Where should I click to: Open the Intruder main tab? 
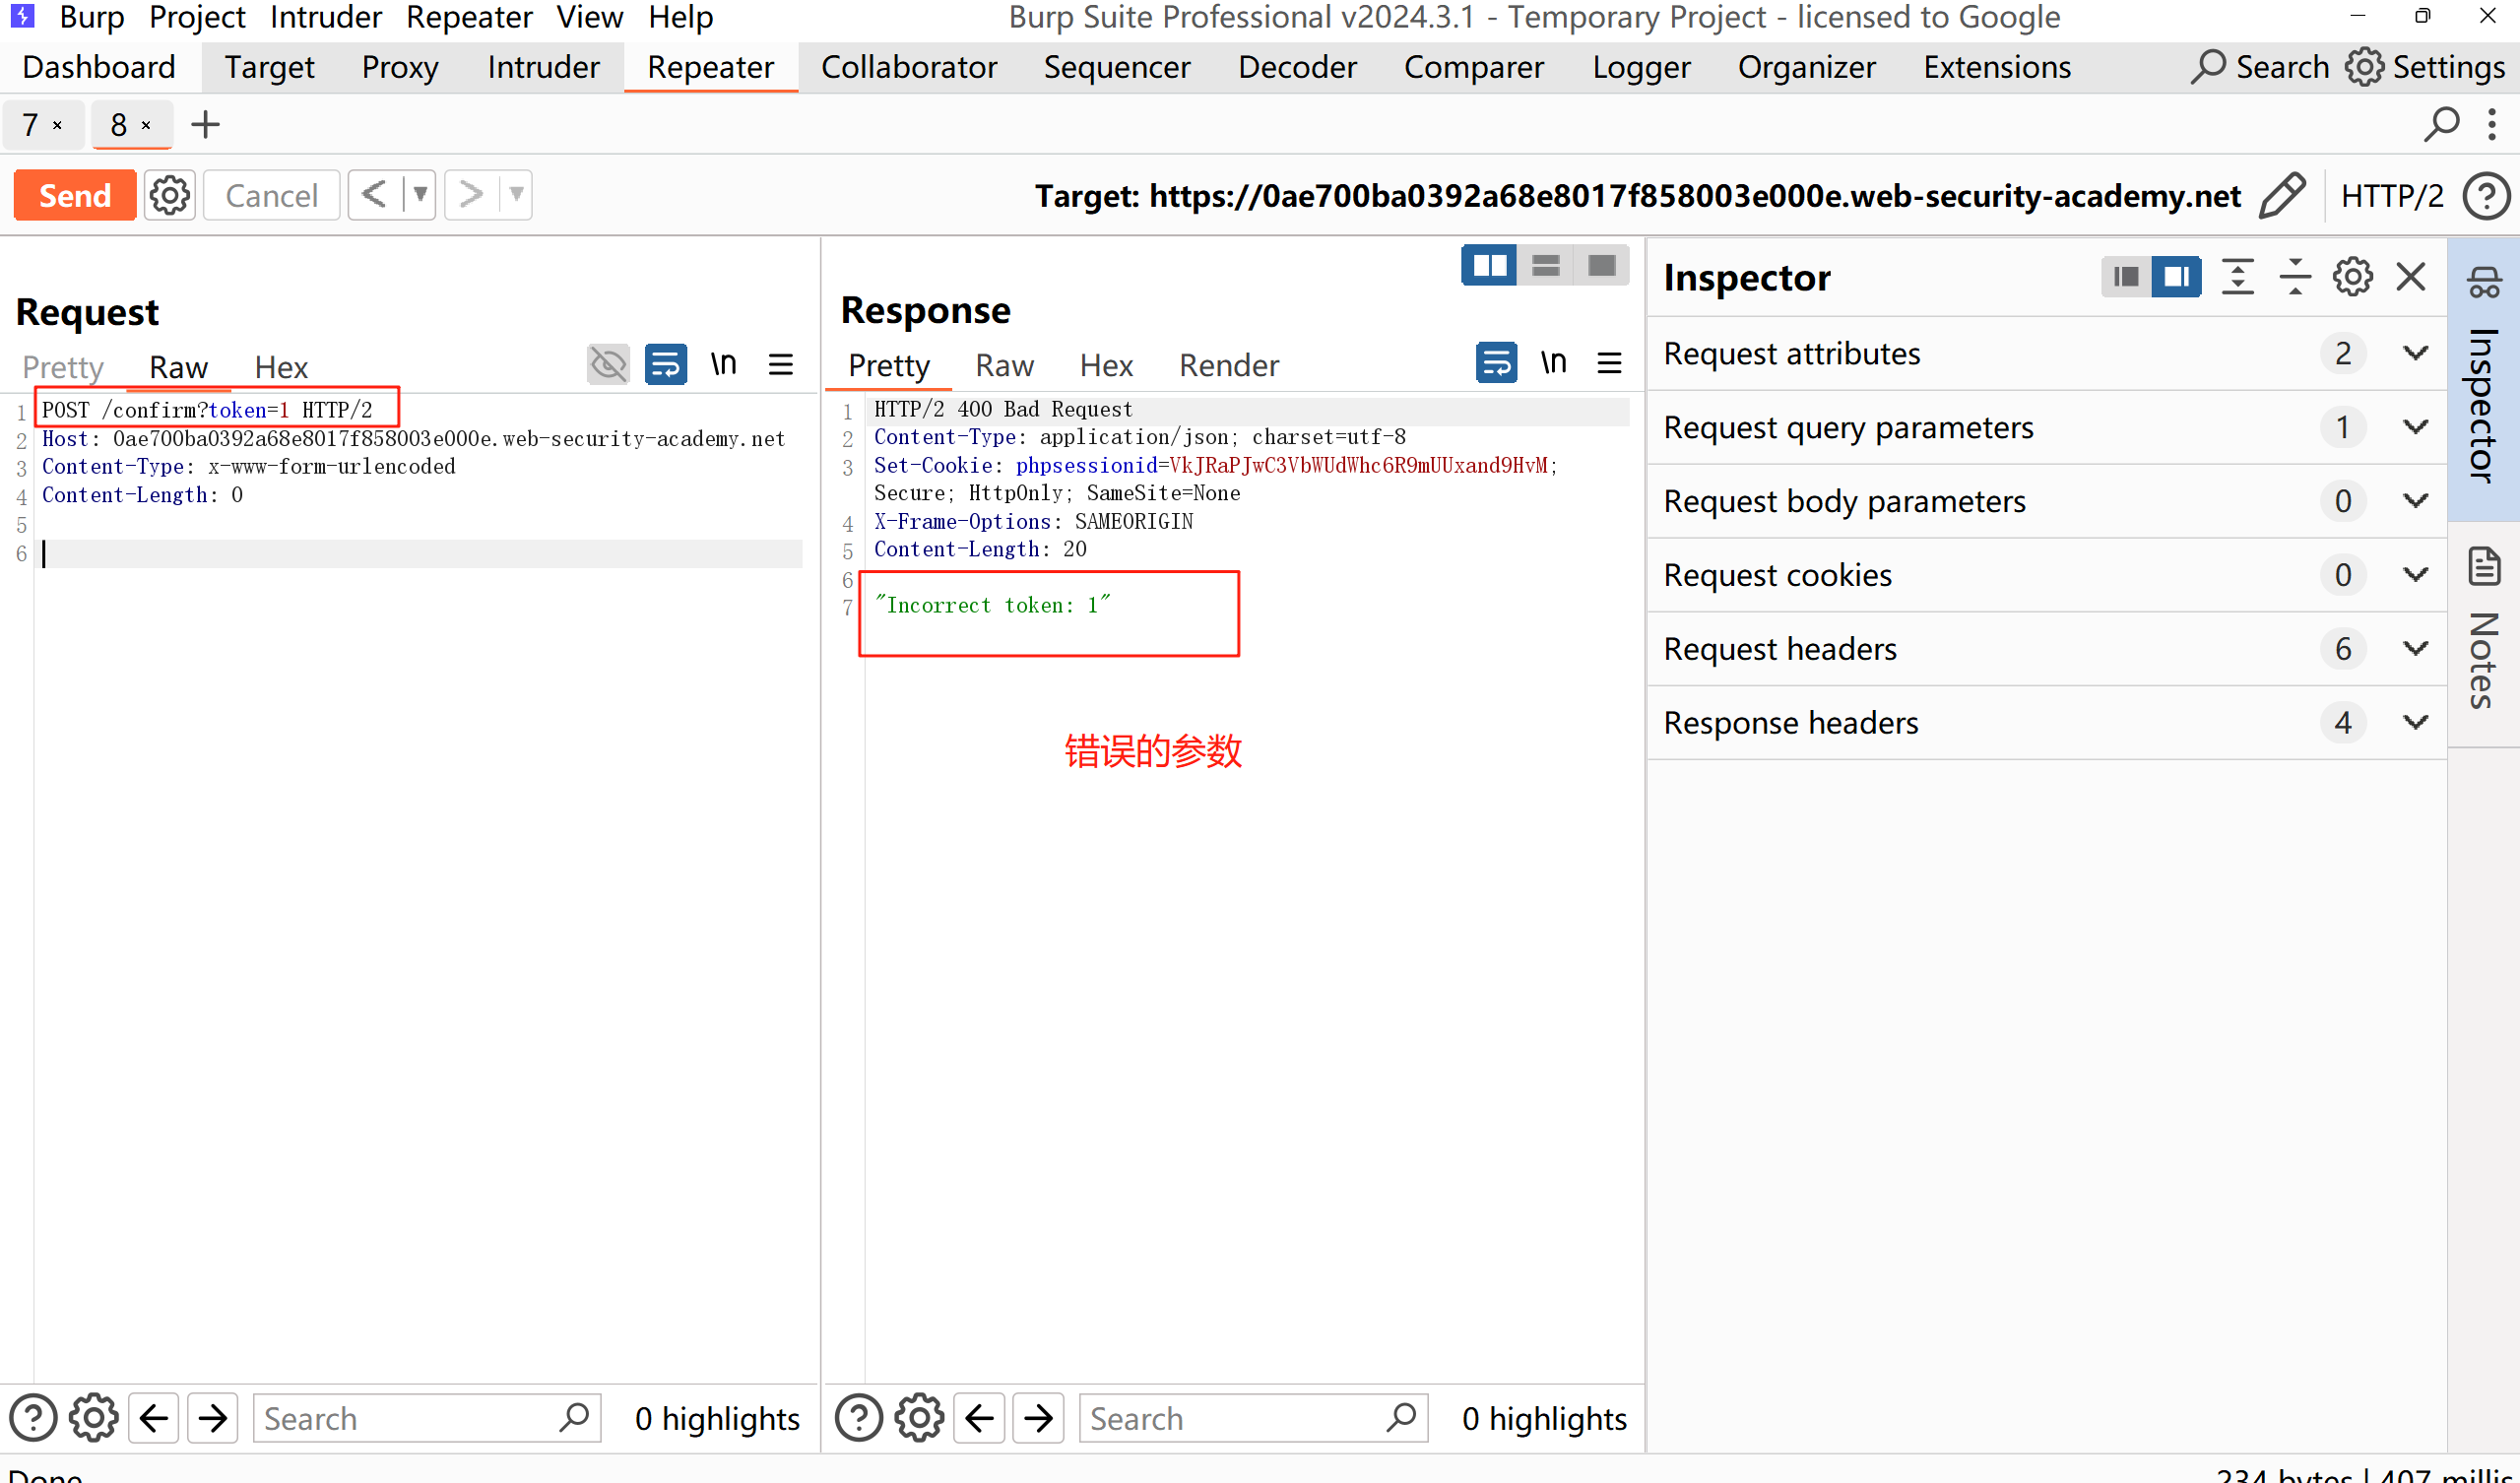543,67
